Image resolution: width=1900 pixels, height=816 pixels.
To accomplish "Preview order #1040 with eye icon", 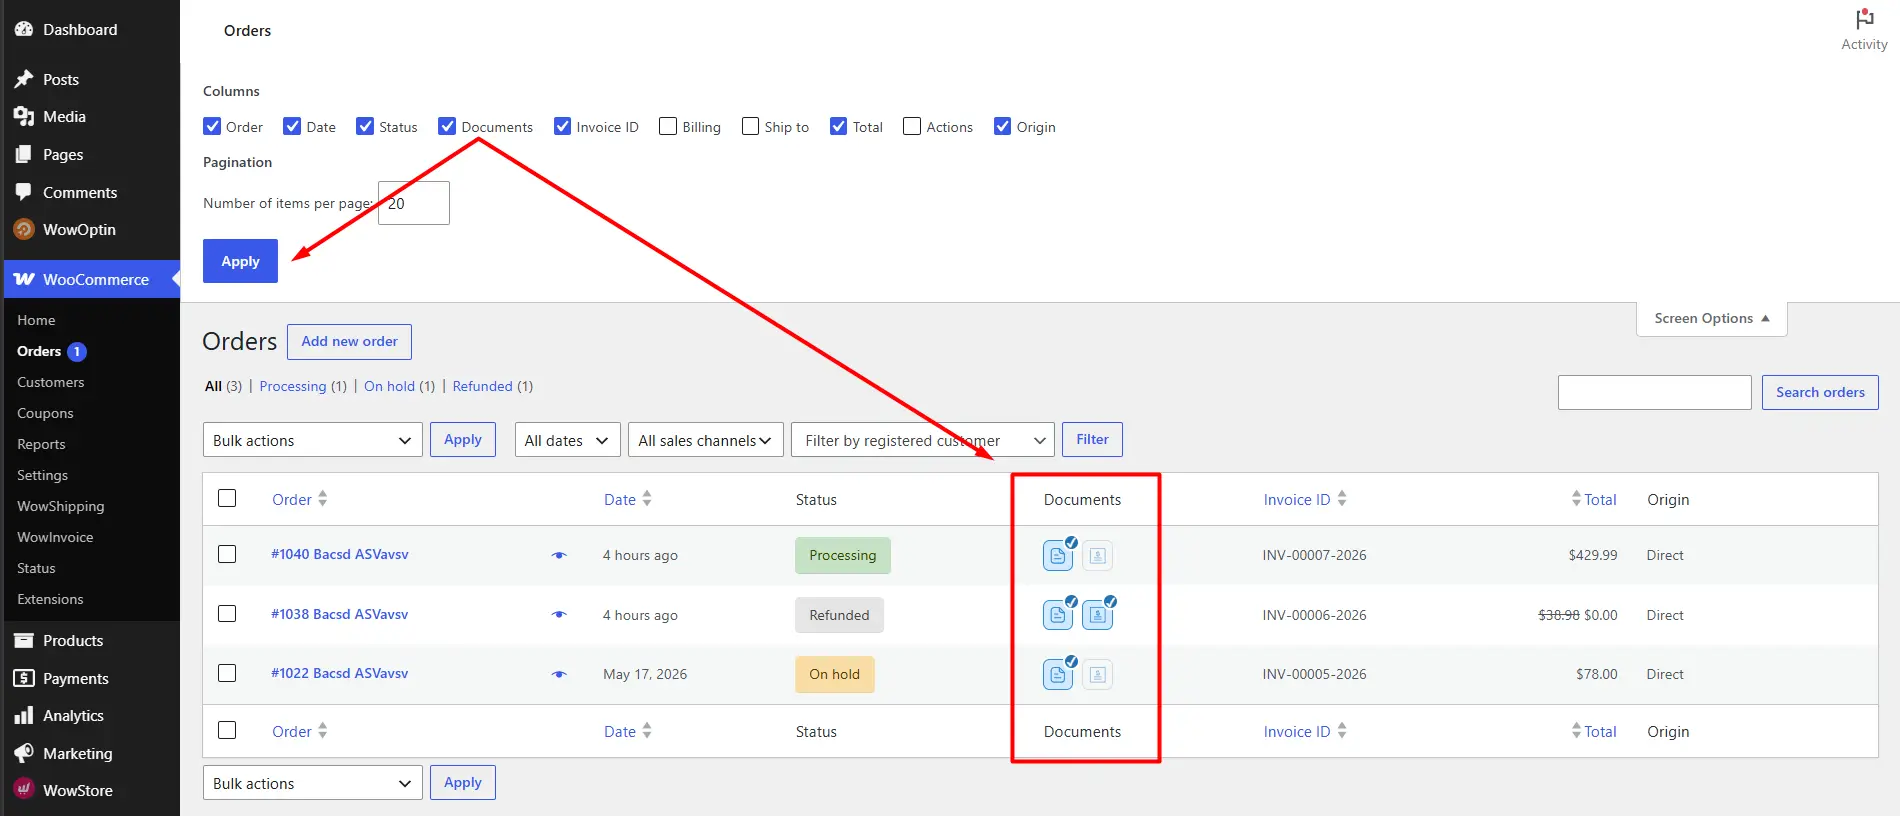I will click(559, 555).
